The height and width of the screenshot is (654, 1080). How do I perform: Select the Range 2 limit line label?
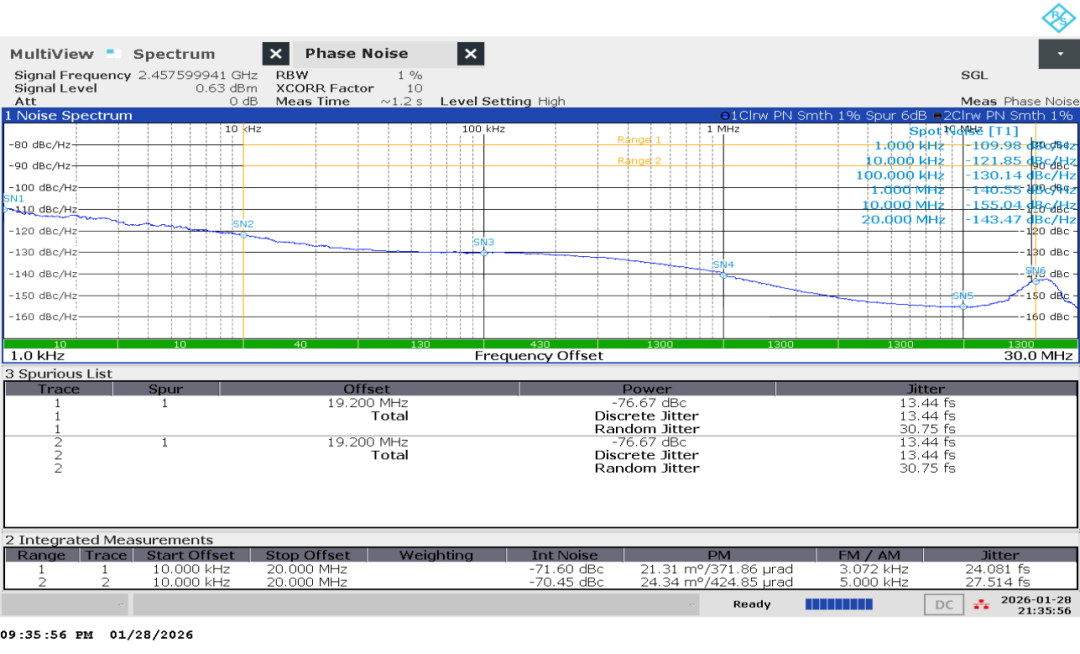[638, 160]
